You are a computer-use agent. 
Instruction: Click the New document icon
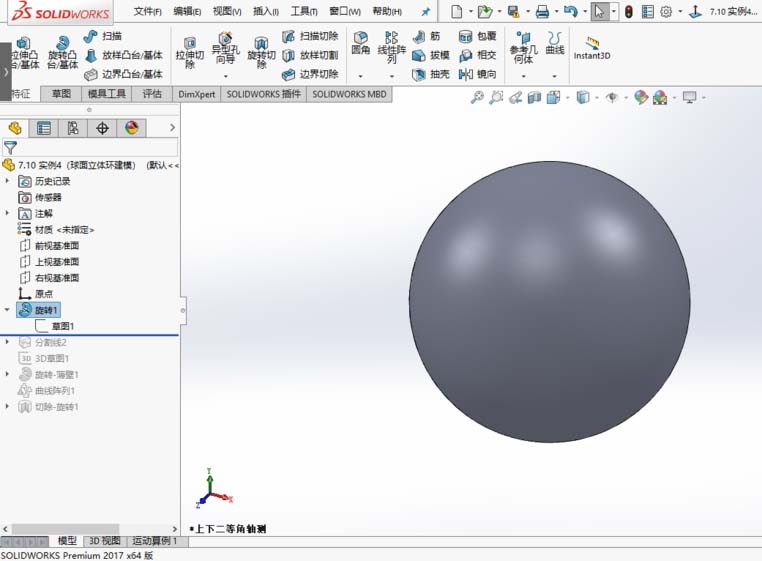click(456, 11)
